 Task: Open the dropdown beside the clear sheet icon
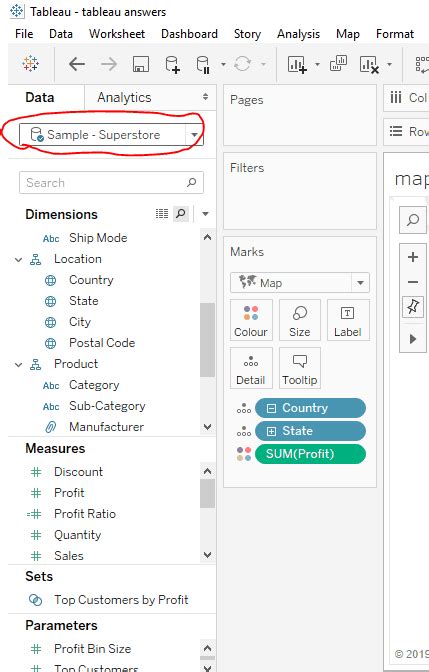tap(389, 64)
